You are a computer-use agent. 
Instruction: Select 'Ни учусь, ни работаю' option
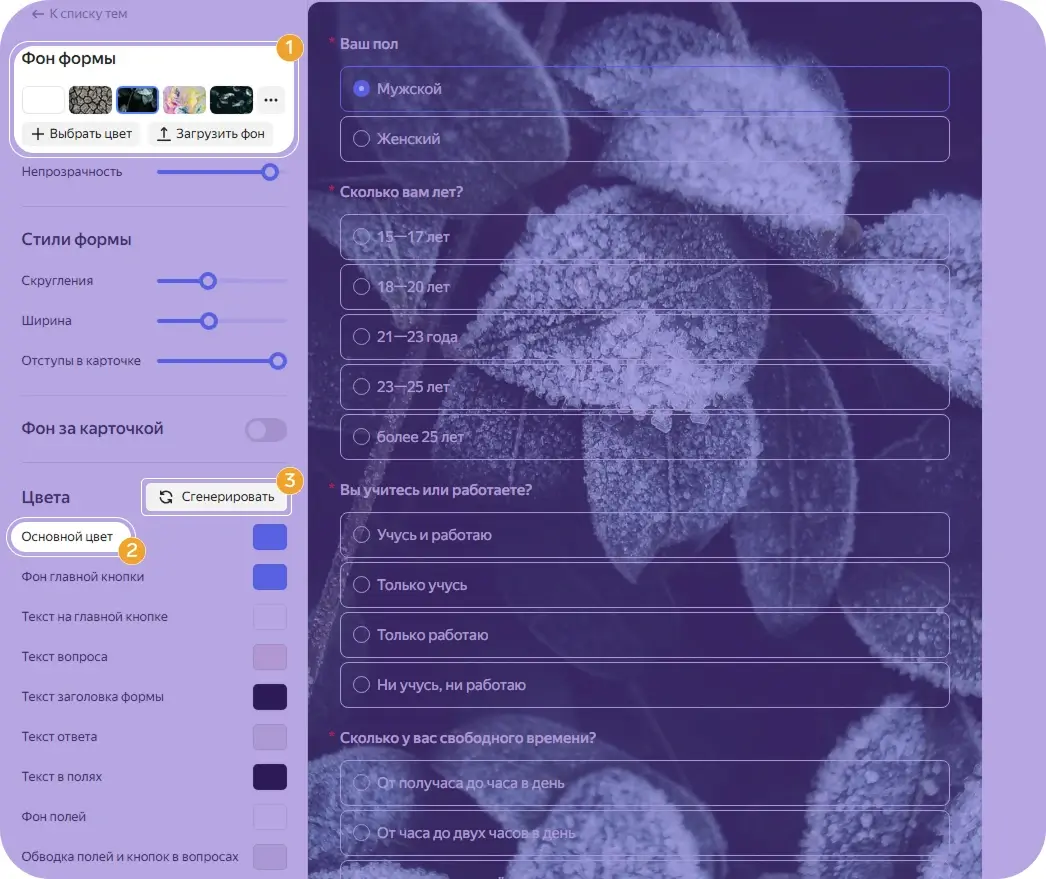pyautogui.click(x=644, y=685)
